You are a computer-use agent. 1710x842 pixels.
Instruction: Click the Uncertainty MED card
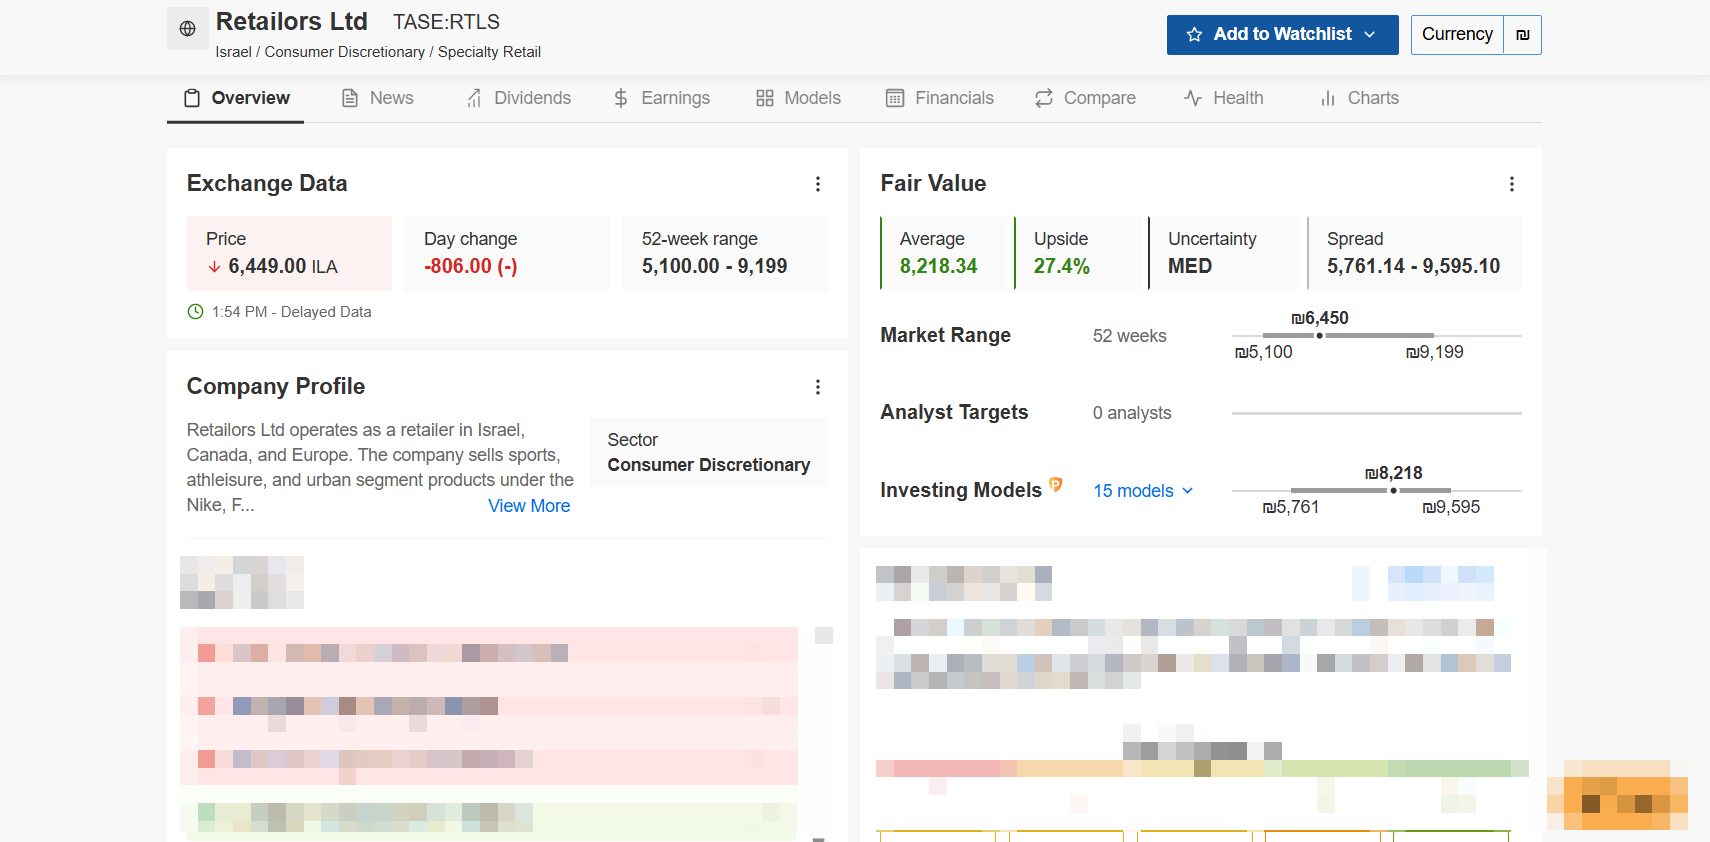click(x=1226, y=254)
